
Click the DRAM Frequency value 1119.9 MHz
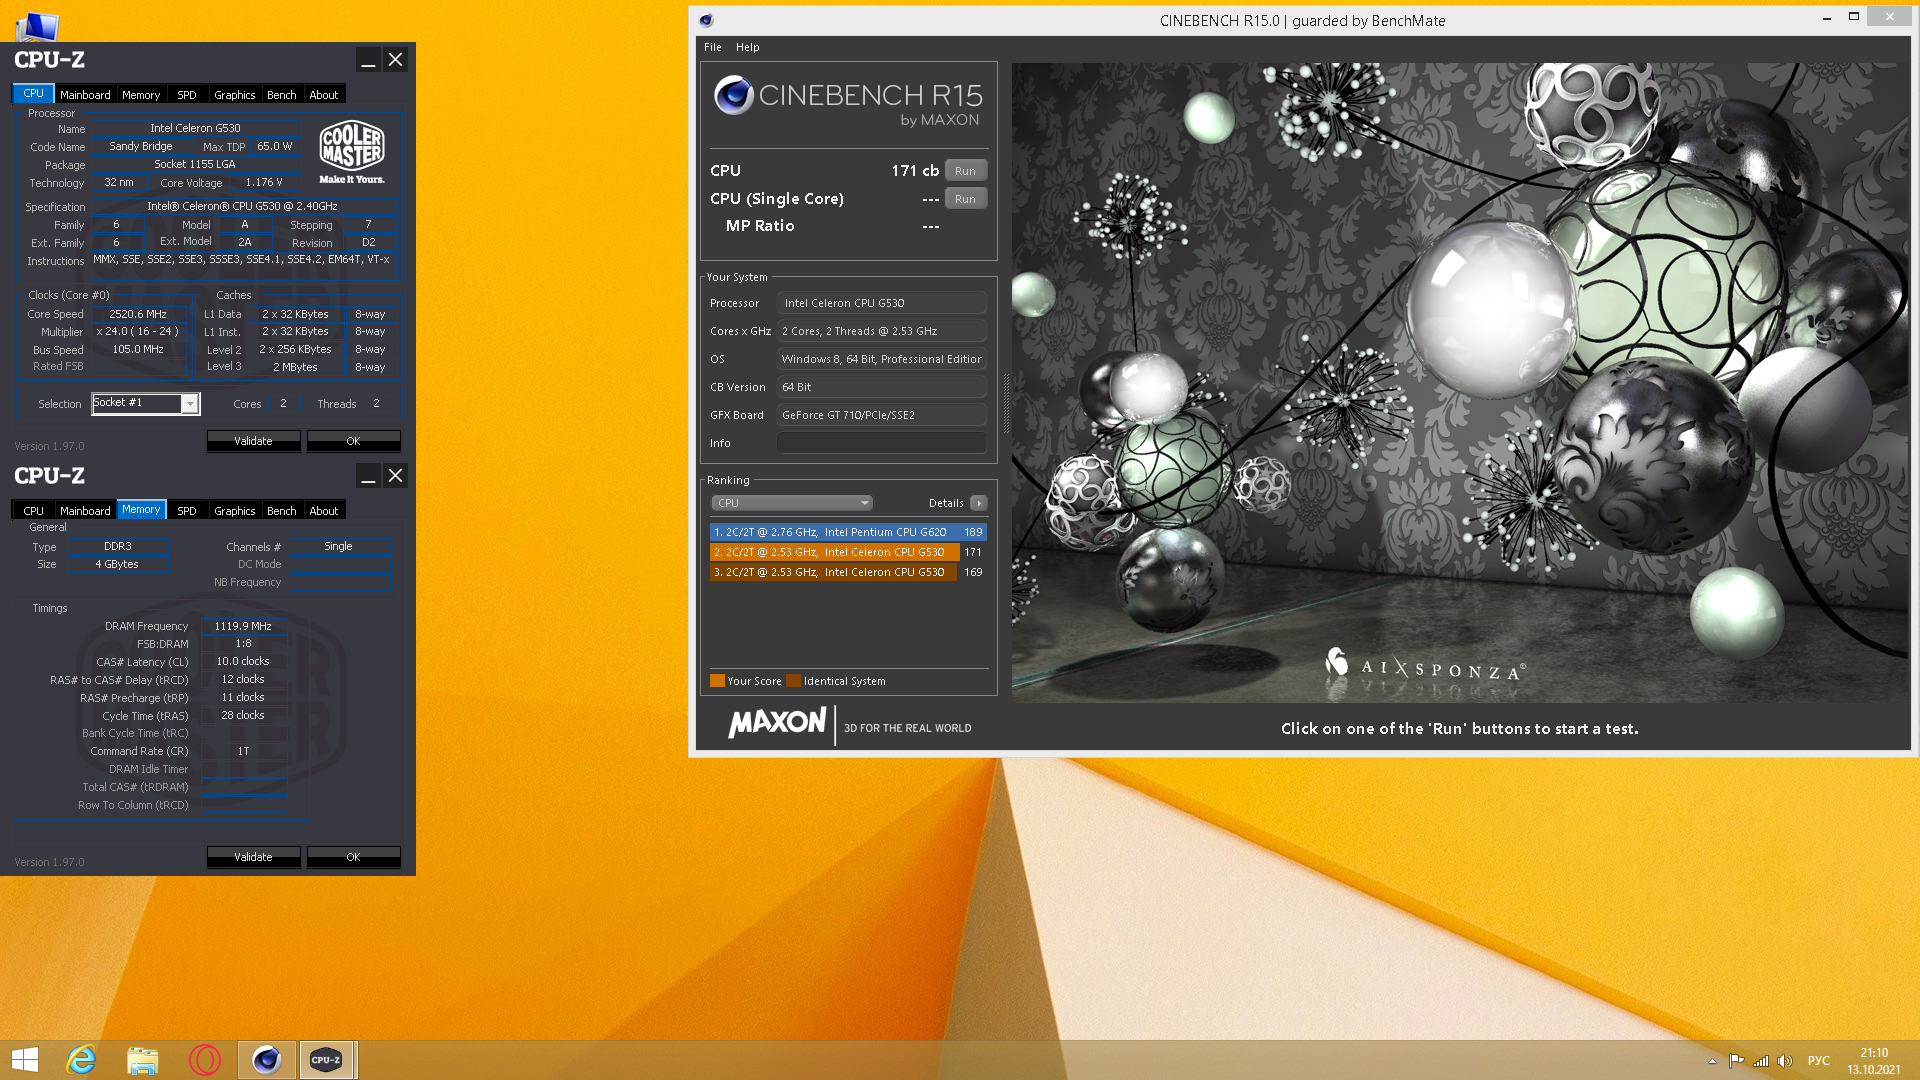tap(243, 626)
